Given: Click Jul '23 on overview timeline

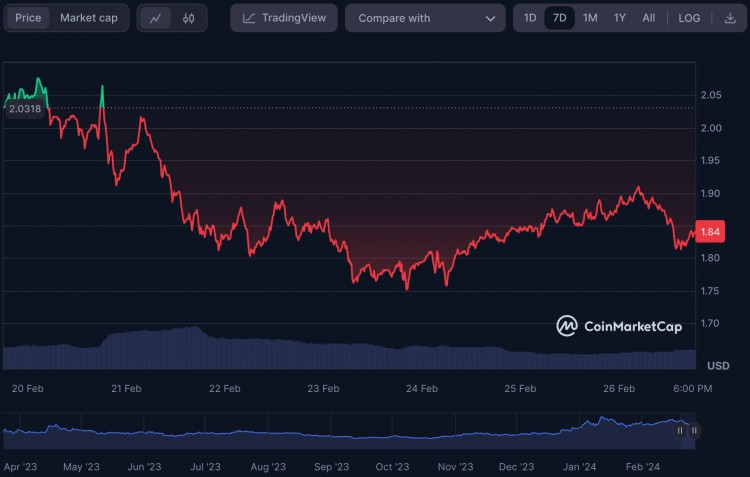Looking at the screenshot, I should 205,467.
